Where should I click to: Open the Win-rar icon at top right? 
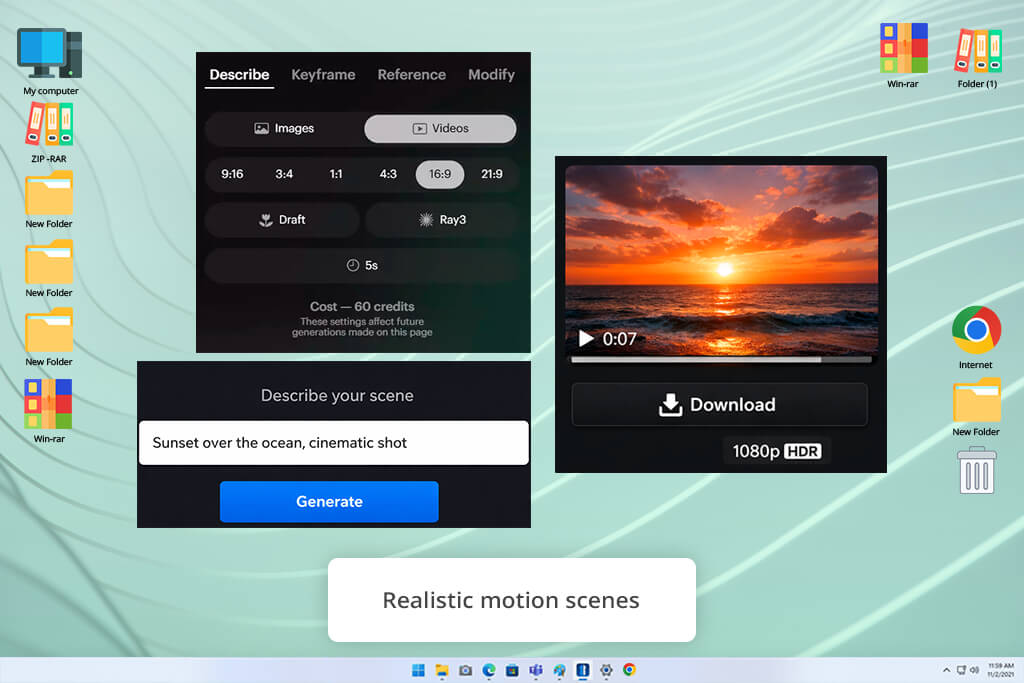[x=903, y=56]
